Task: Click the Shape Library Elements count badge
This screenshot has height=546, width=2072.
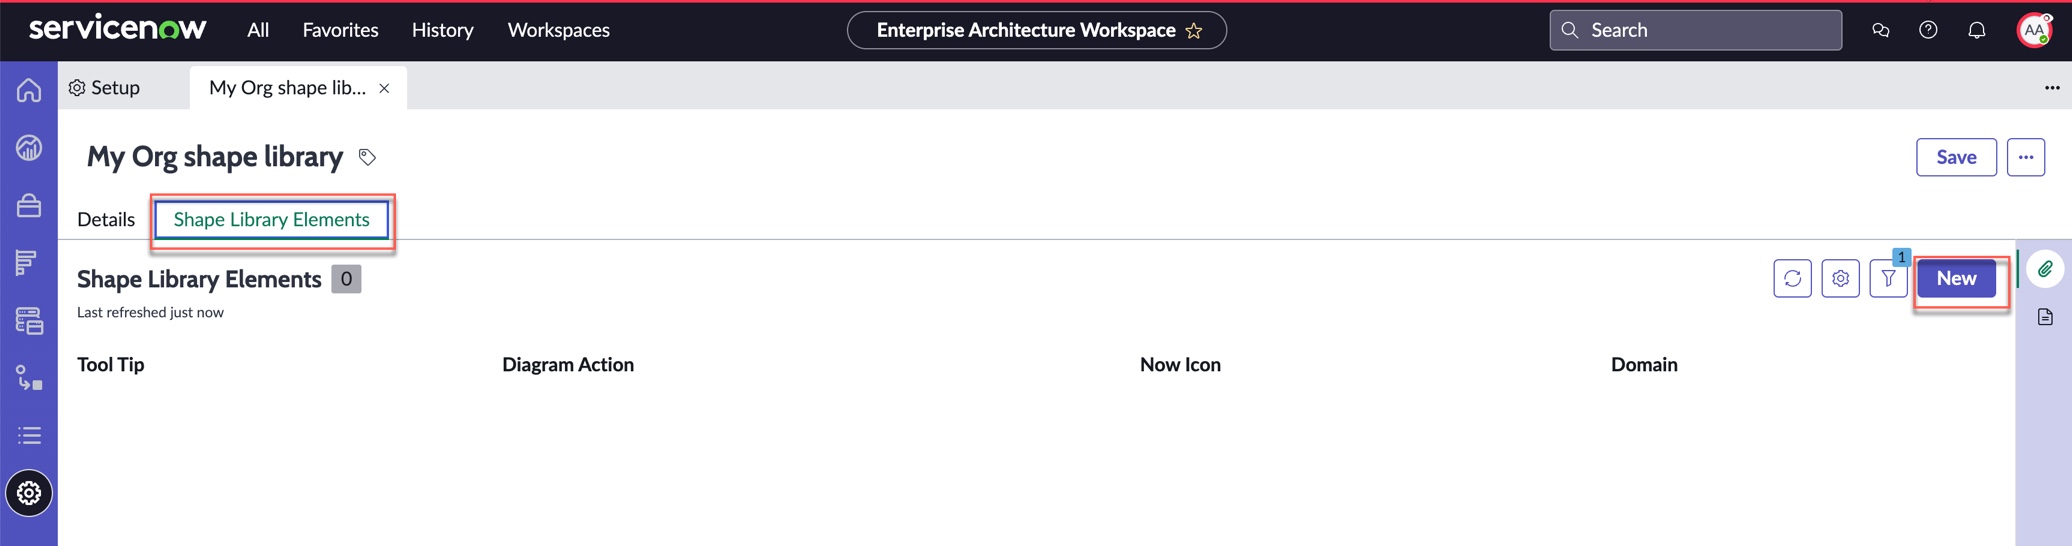Action: coord(346,279)
